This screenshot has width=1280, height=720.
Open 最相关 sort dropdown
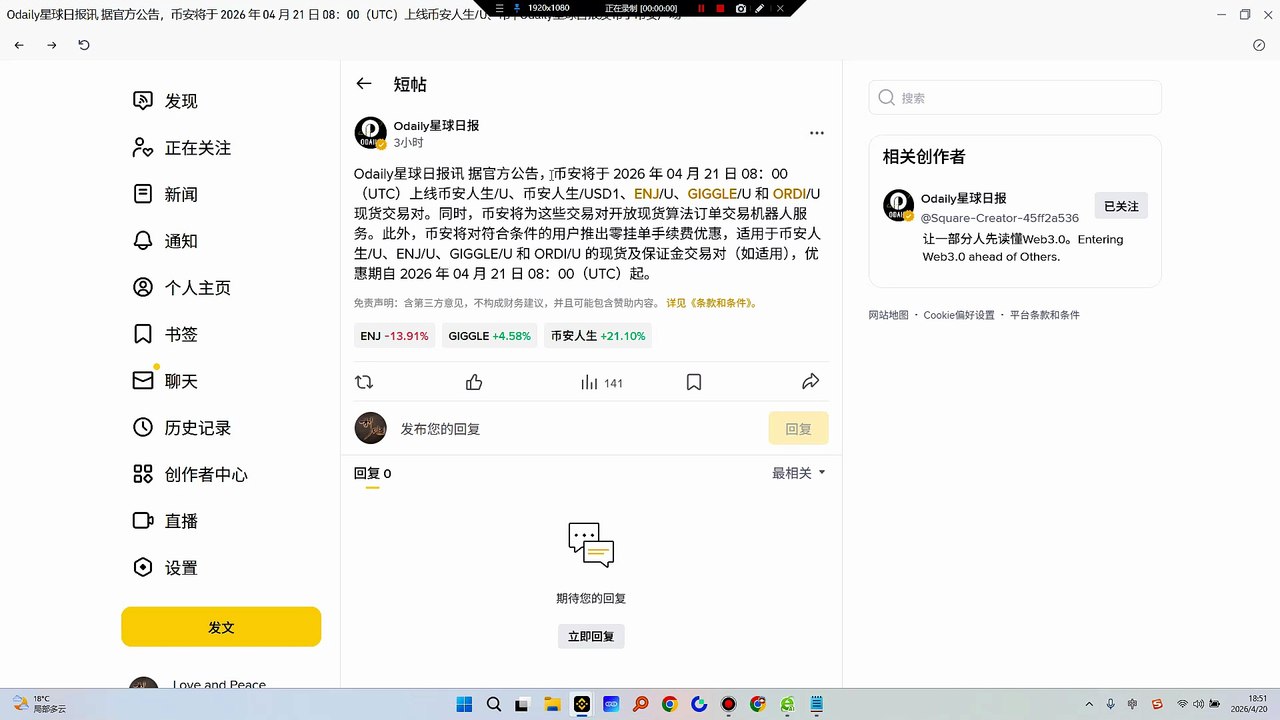[x=799, y=473]
